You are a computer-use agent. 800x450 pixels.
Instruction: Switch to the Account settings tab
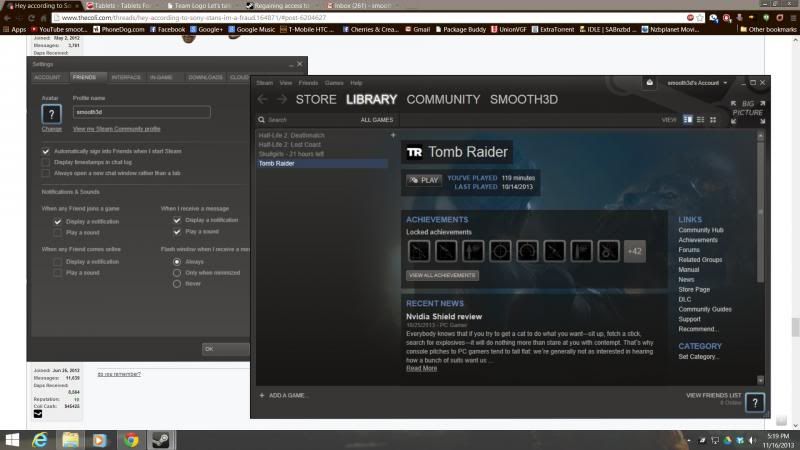(x=47, y=77)
